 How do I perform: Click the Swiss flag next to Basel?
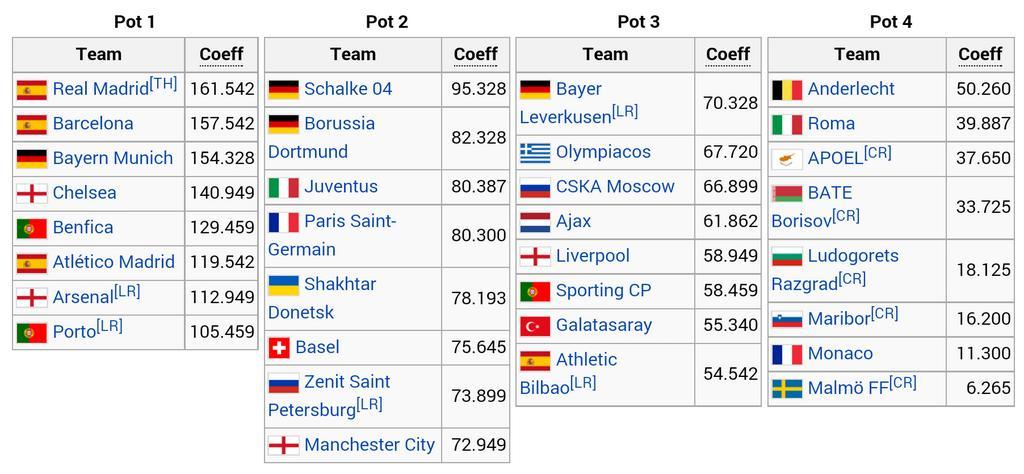pos(279,348)
